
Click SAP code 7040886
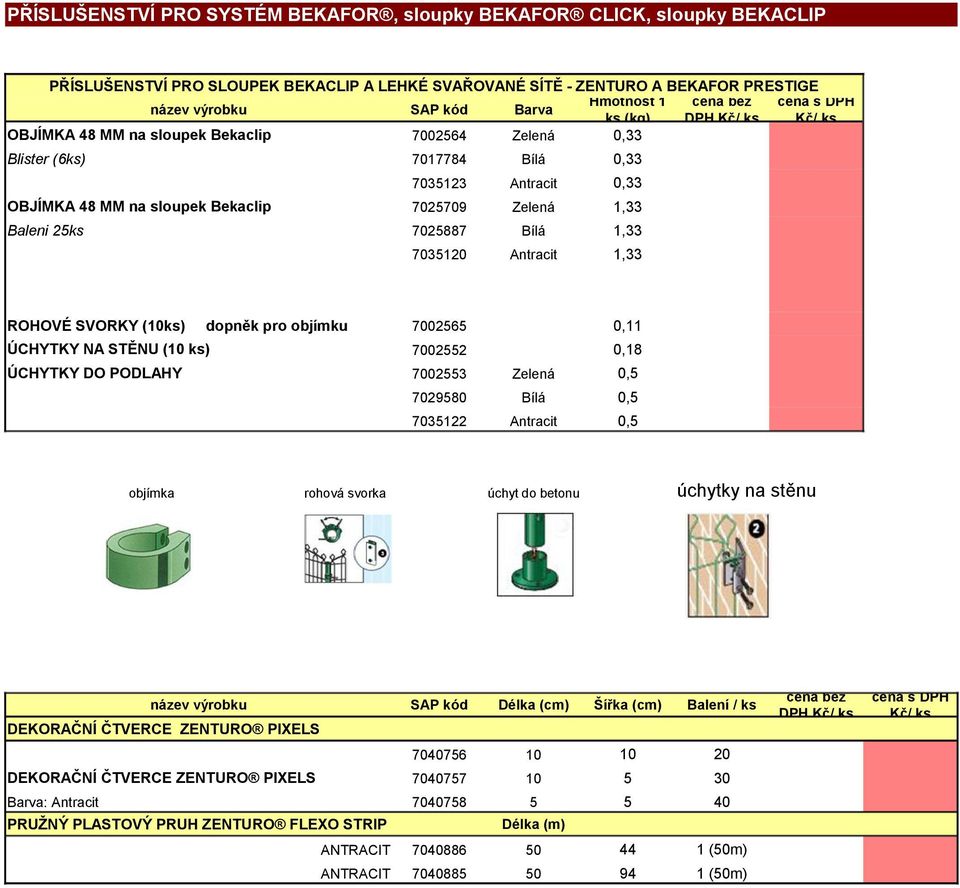[x=439, y=850]
